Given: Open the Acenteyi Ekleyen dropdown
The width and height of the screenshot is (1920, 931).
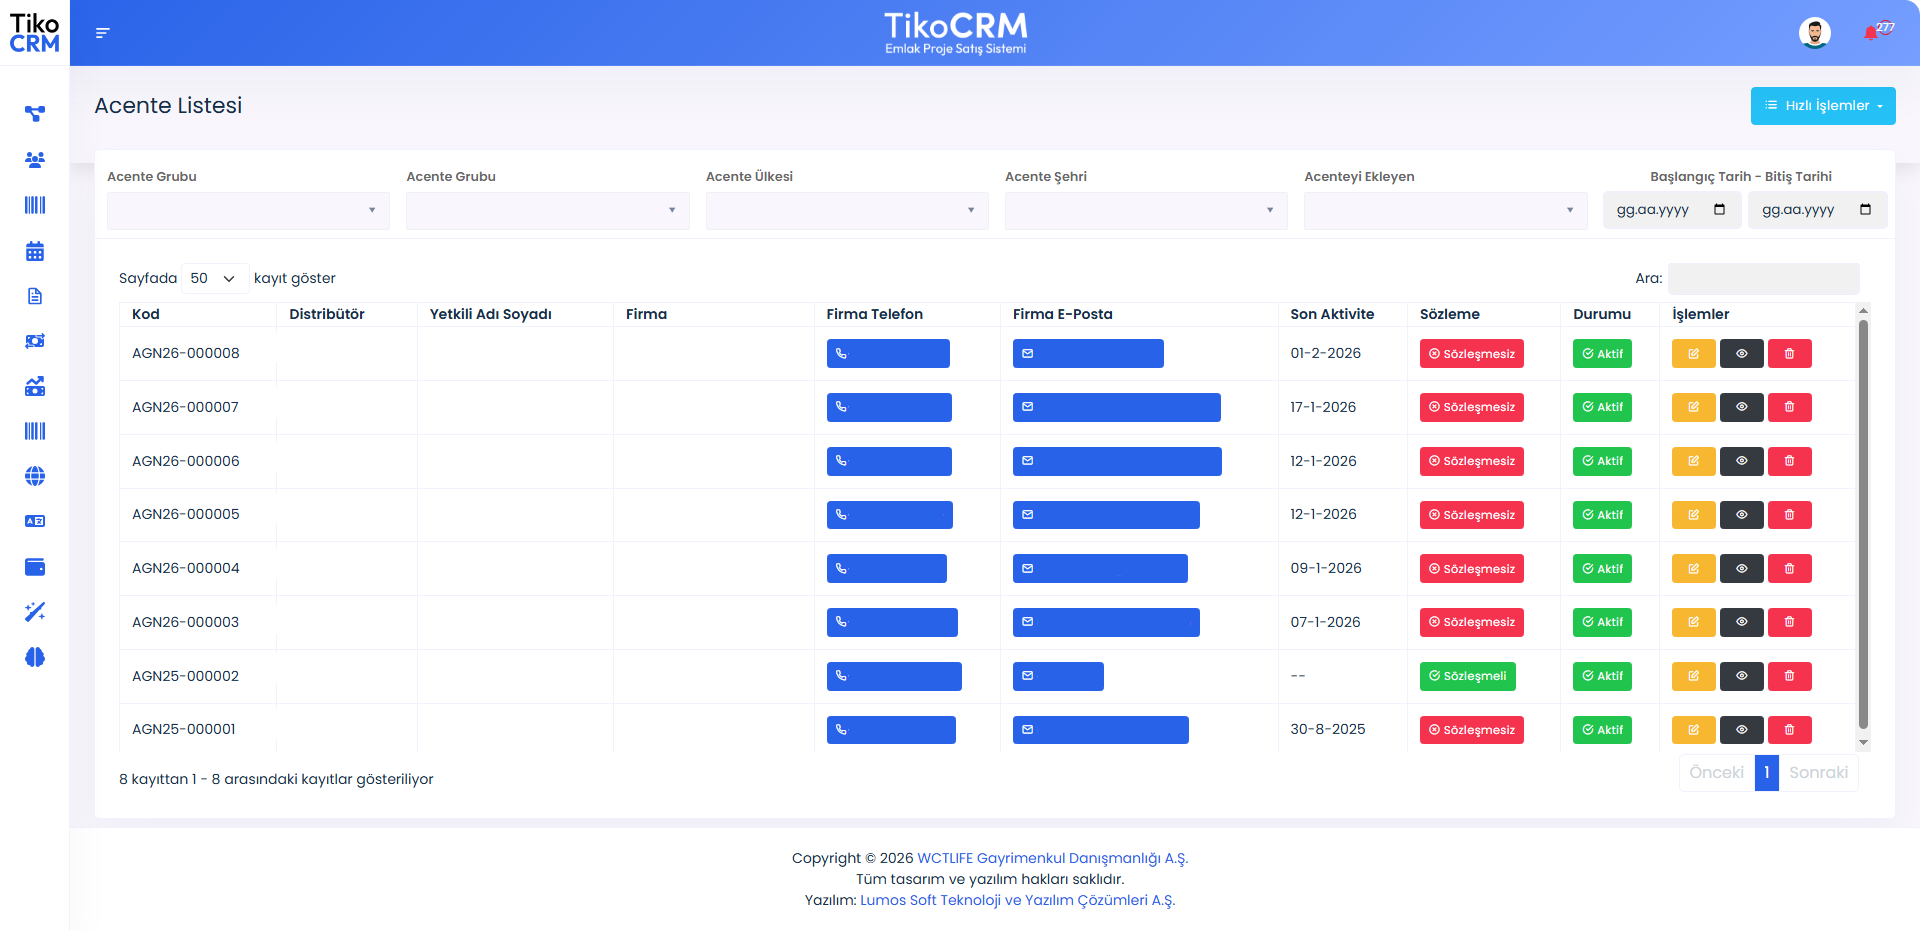Looking at the screenshot, I should click(1444, 210).
